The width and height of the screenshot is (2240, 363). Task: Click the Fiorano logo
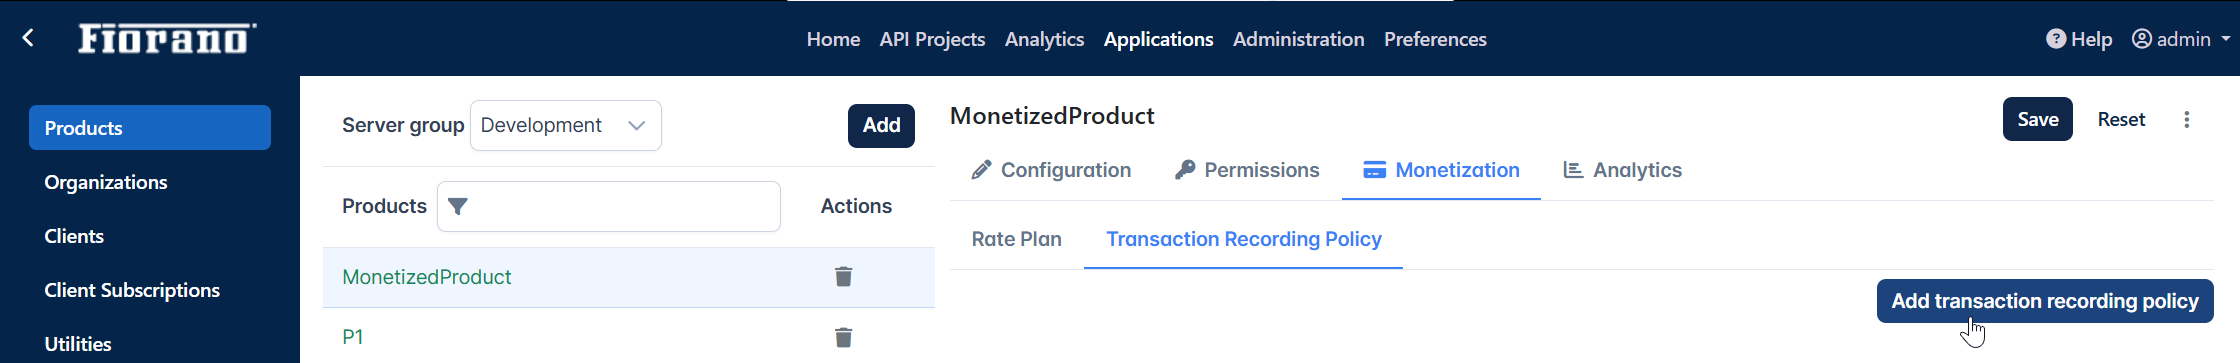pyautogui.click(x=167, y=38)
